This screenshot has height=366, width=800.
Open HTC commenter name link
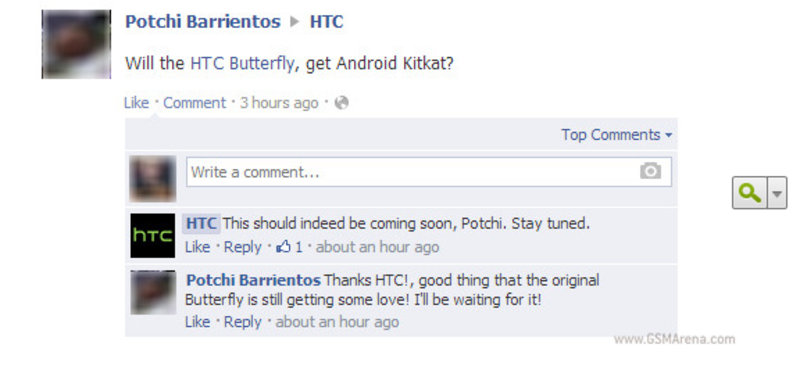[202, 224]
